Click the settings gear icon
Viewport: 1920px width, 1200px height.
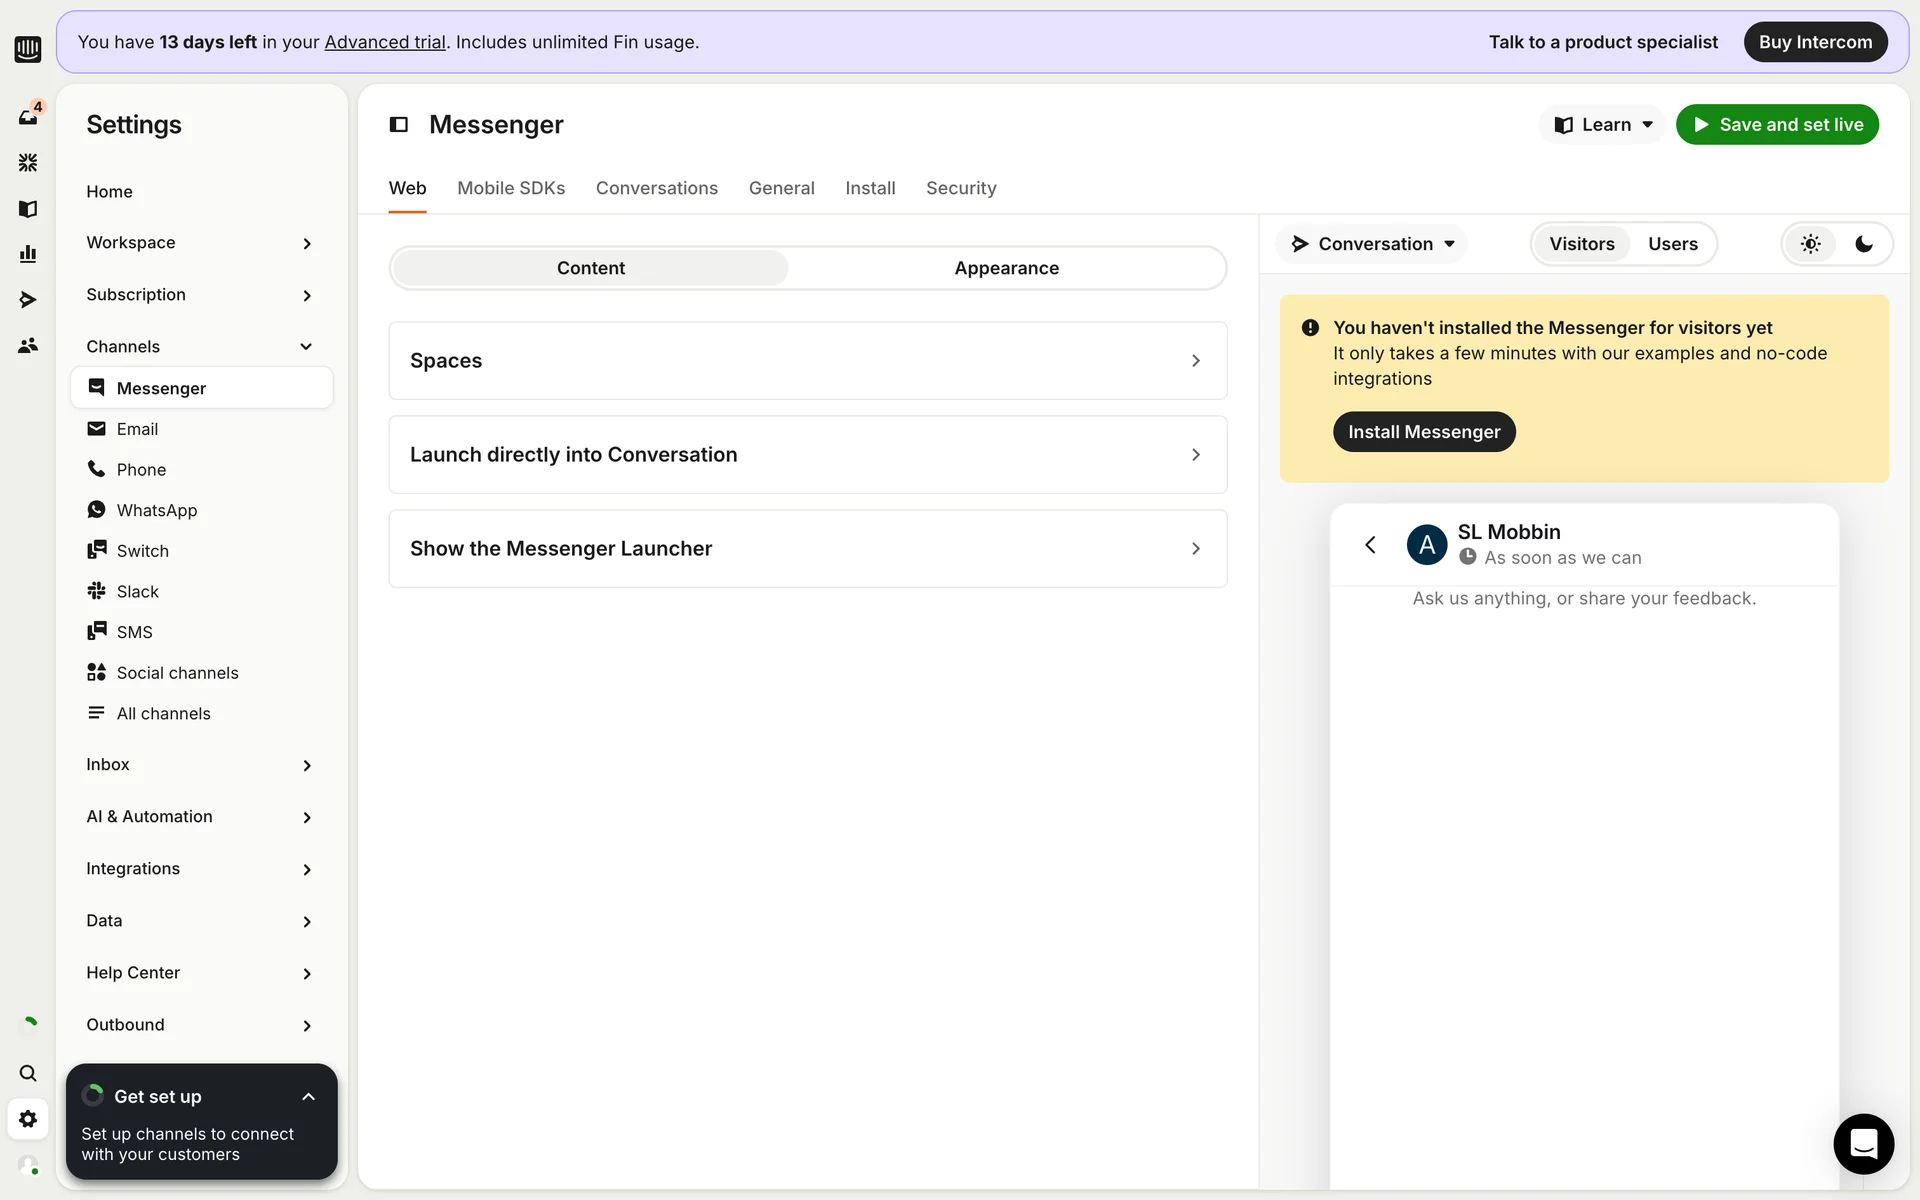click(28, 1119)
